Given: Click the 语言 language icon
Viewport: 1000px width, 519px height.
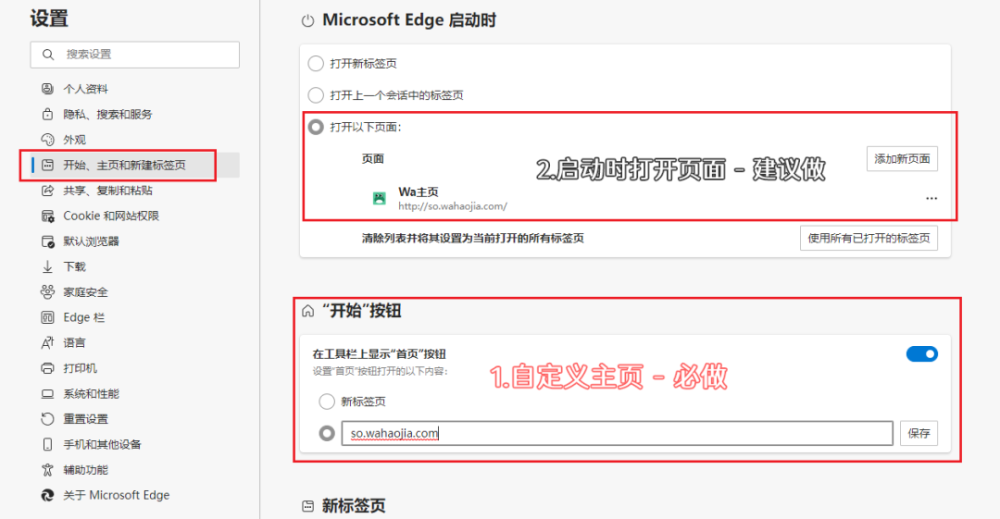Looking at the screenshot, I should (x=47, y=343).
